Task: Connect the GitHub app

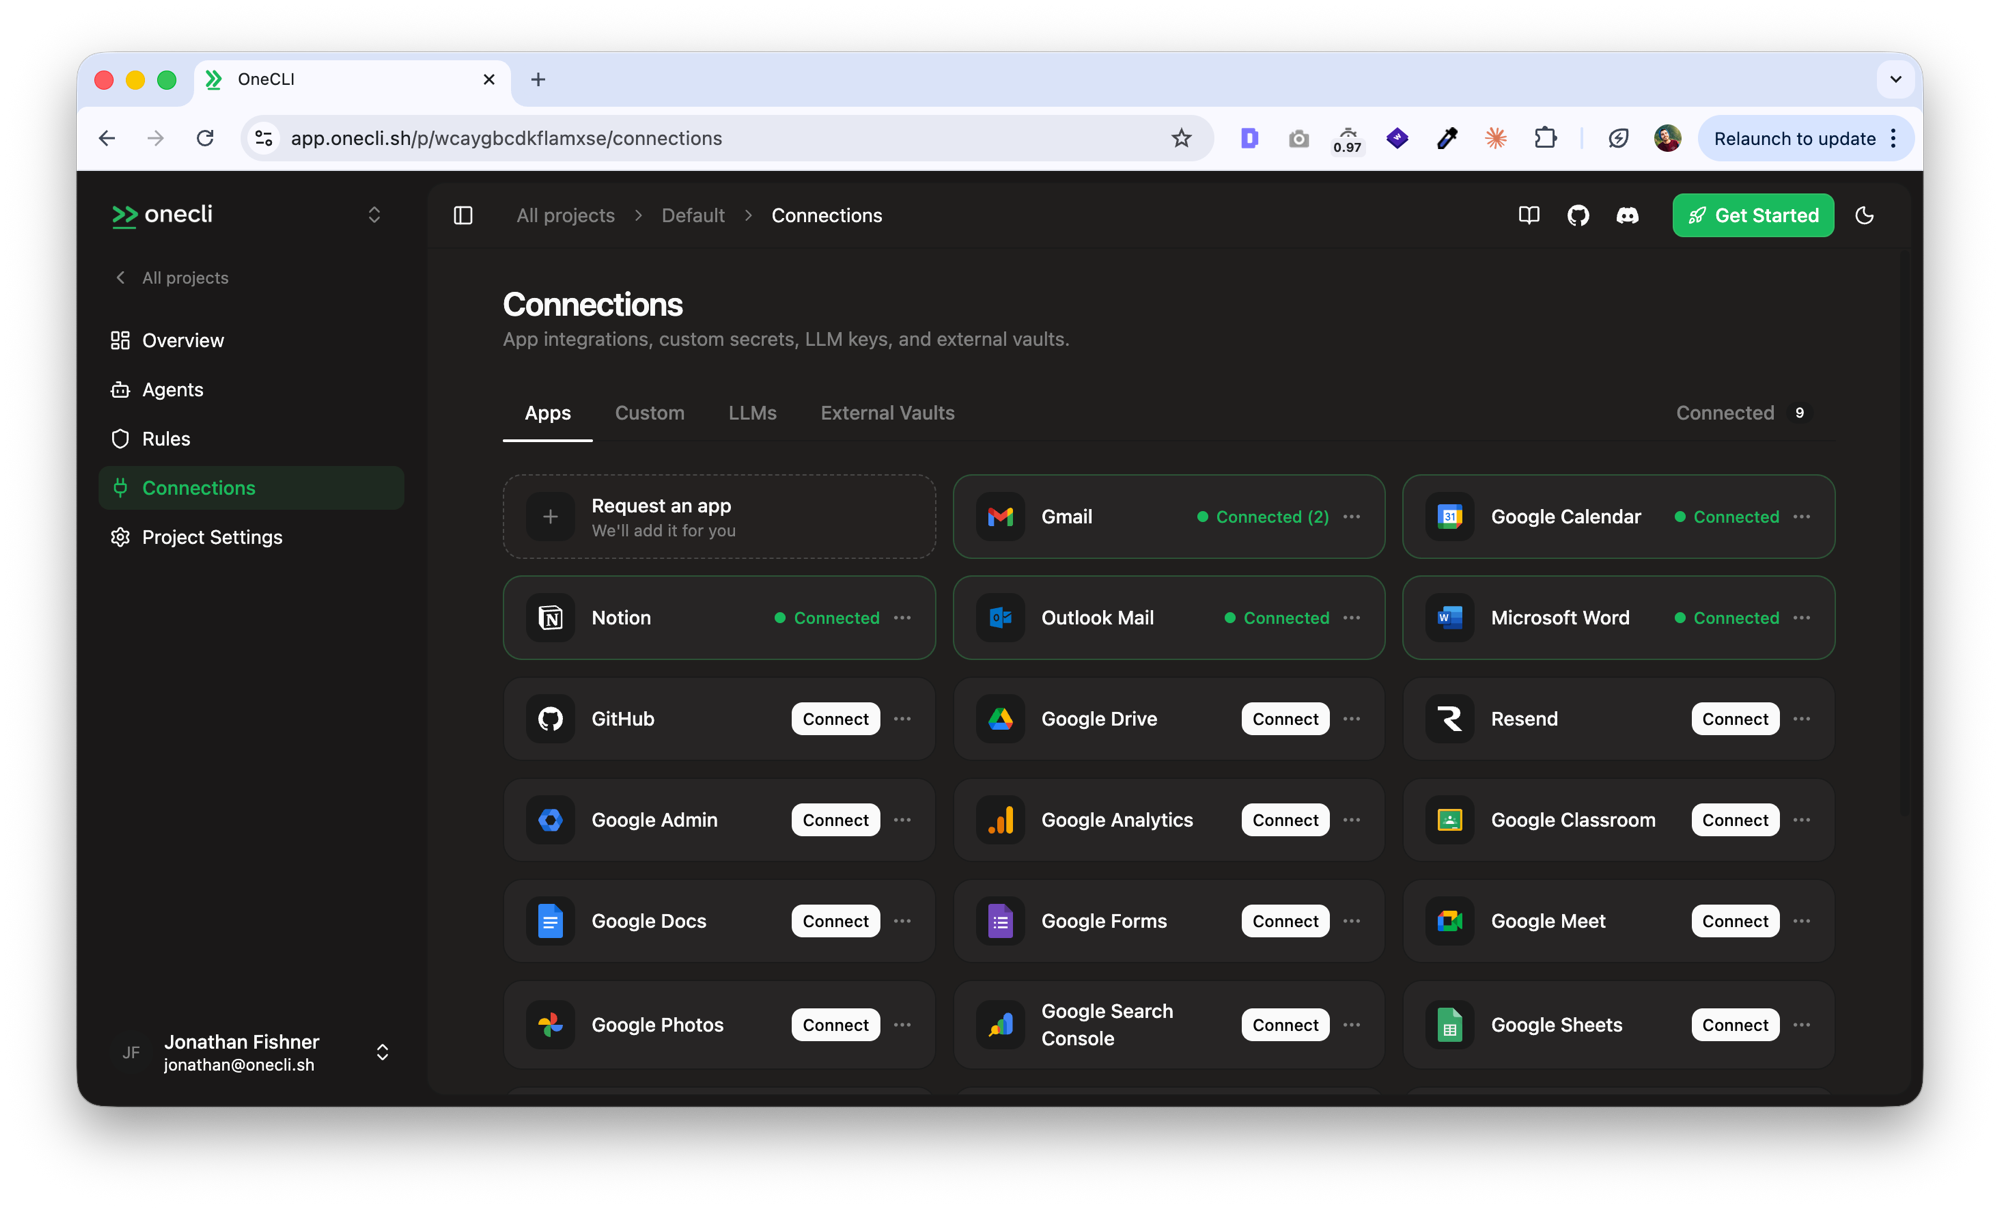Action: click(836, 719)
